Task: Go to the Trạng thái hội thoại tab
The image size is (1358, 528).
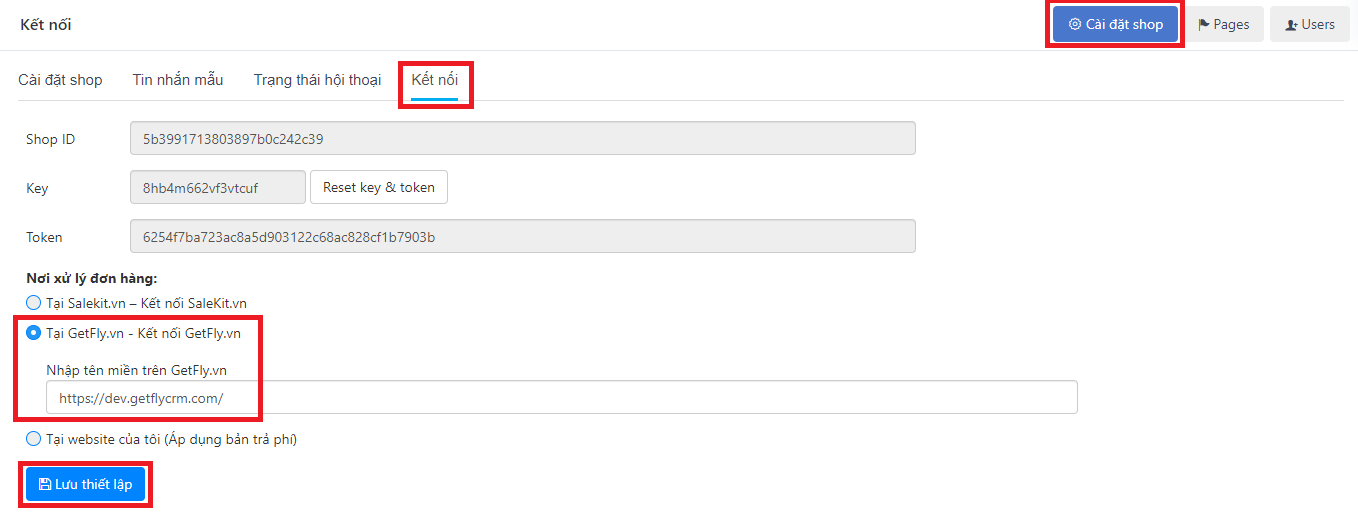Action: [317, 80]
